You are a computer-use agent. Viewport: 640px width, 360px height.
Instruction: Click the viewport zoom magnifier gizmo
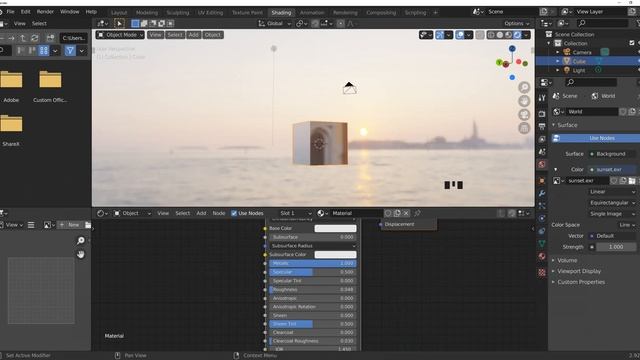[x=524, y=87]
